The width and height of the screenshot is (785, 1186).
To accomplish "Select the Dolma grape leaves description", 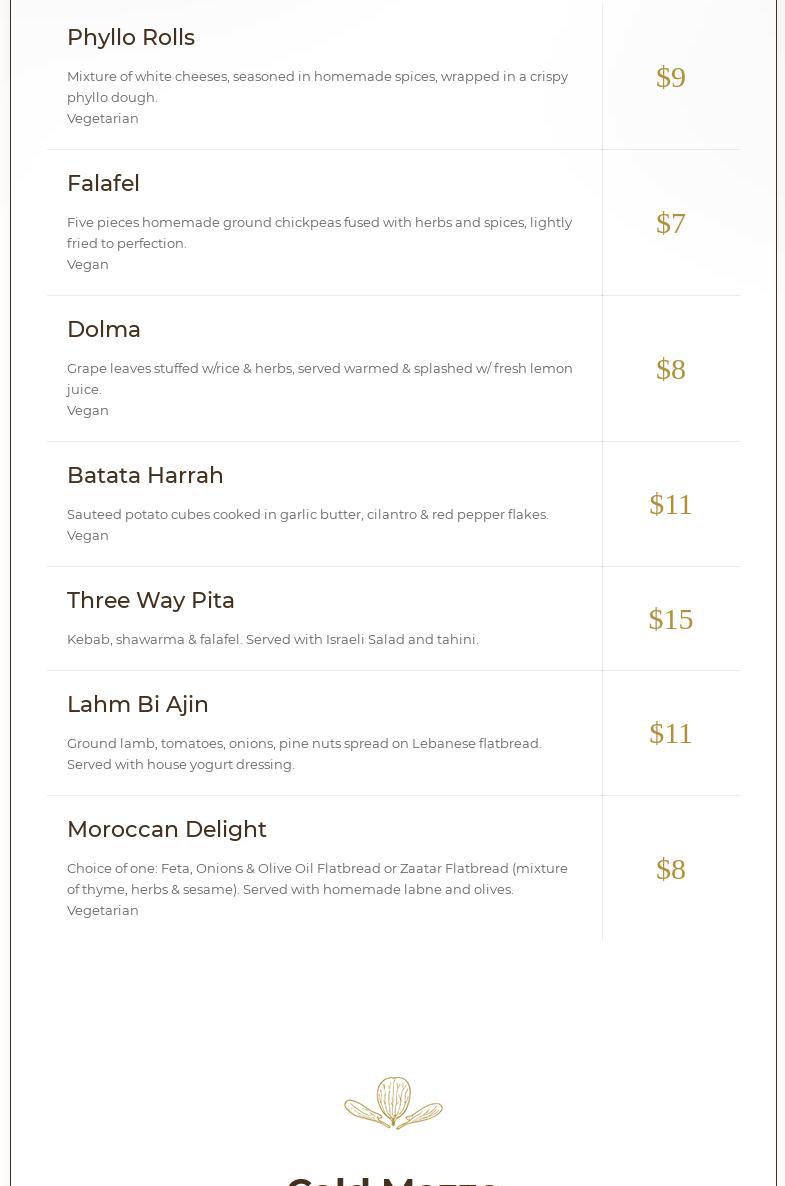I will pyautogui.click(x=319, y=378).
